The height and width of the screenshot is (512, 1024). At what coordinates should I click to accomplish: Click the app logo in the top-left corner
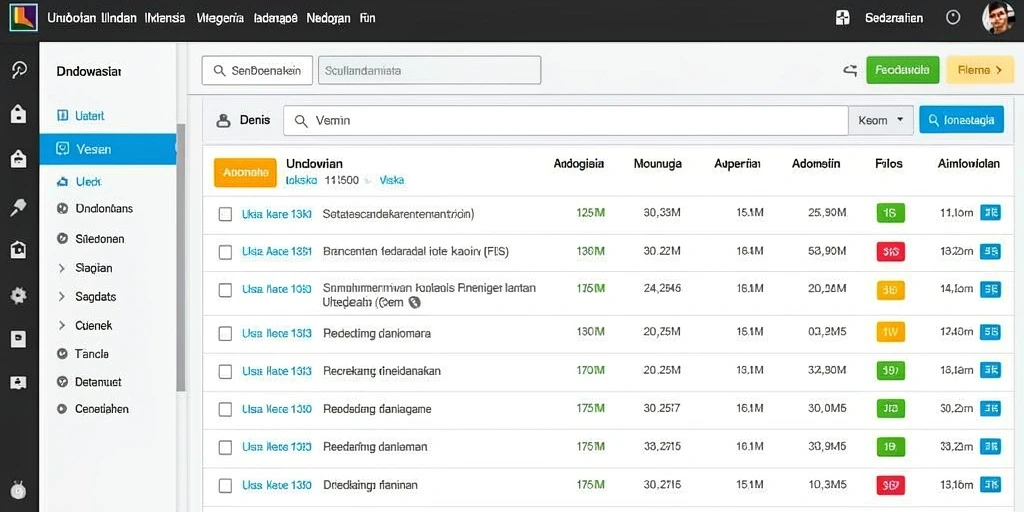point(23,18)
